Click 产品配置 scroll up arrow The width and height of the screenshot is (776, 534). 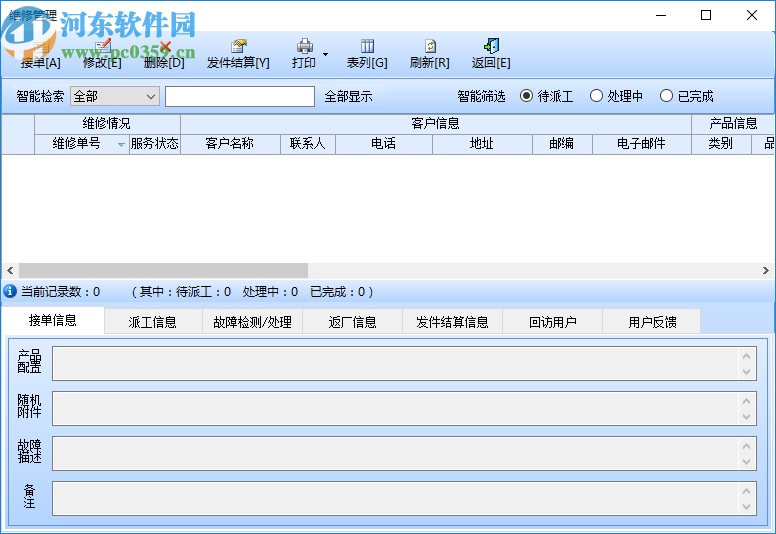(747, 356)
